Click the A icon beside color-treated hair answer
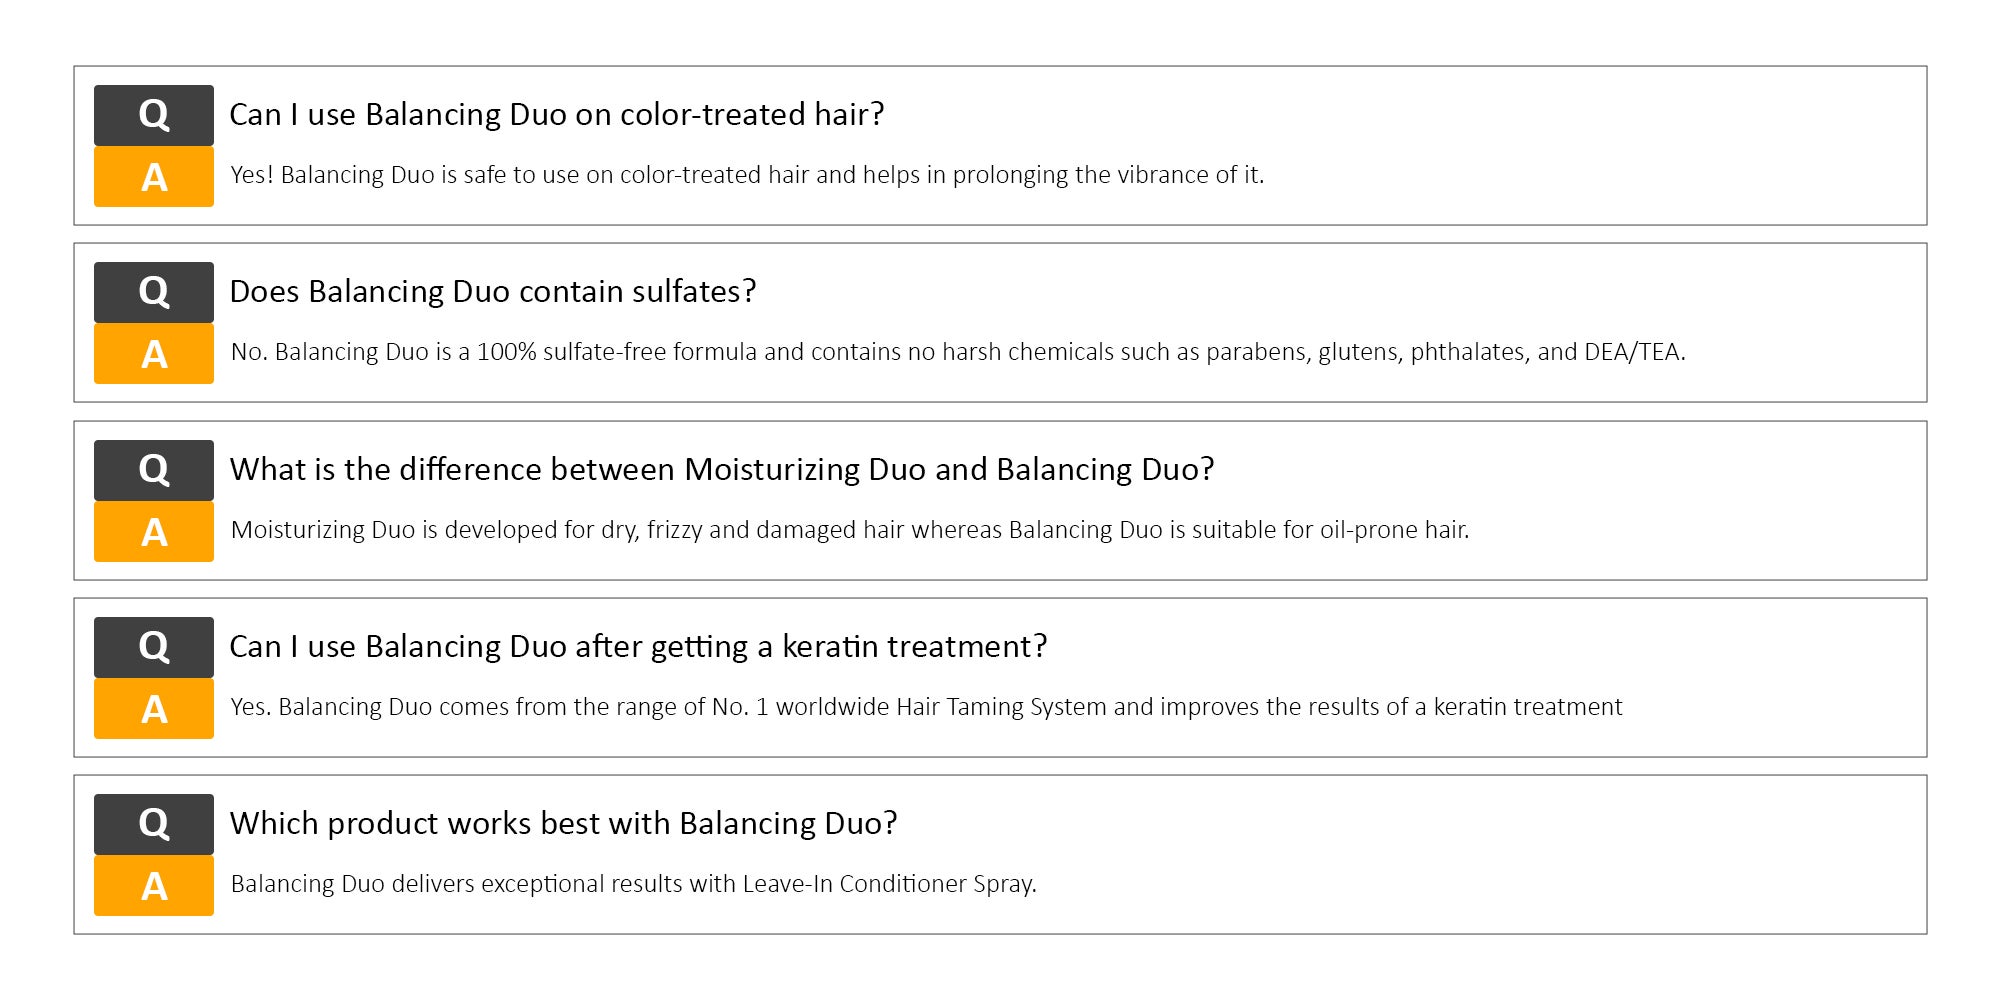The image size is (2000, 1000). pos(154,177)
